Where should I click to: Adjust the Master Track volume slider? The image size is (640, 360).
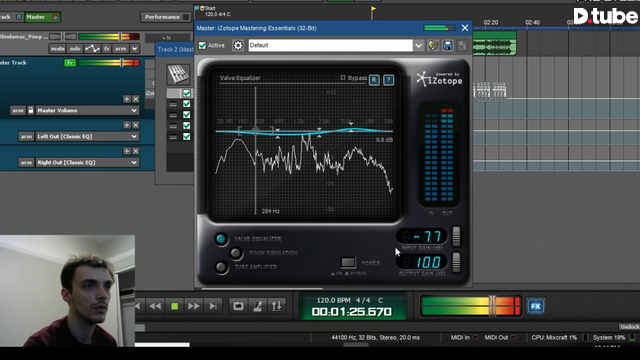[x=122, y=62]
